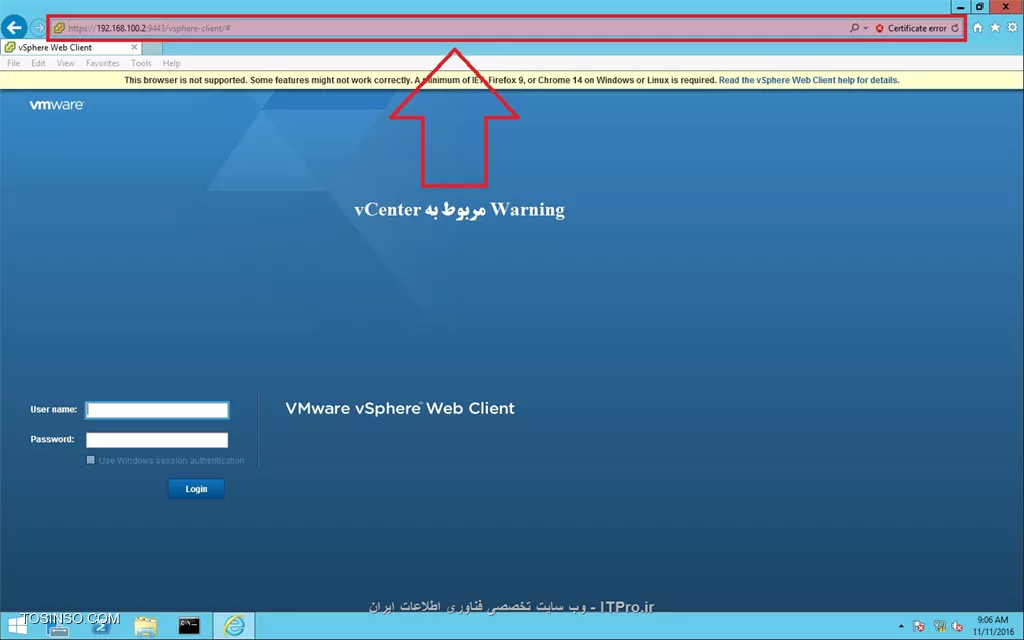Click the page icon in address bar
Image resolution: width=1024 pixels, height=640 pixels.
59,28
